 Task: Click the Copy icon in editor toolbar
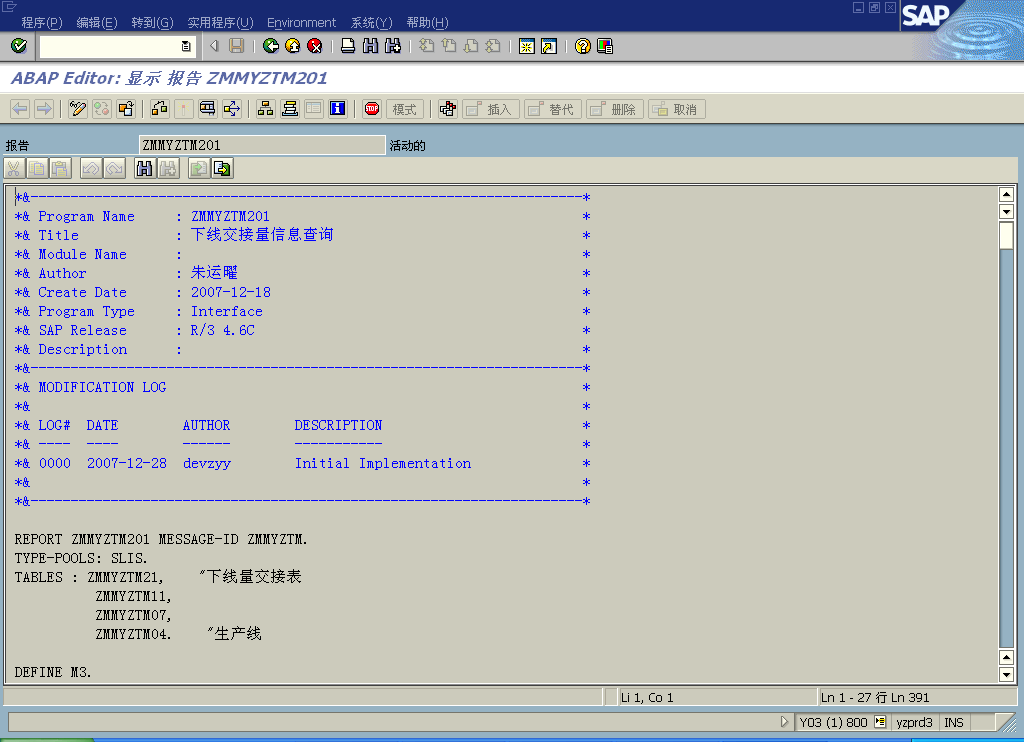37,169
